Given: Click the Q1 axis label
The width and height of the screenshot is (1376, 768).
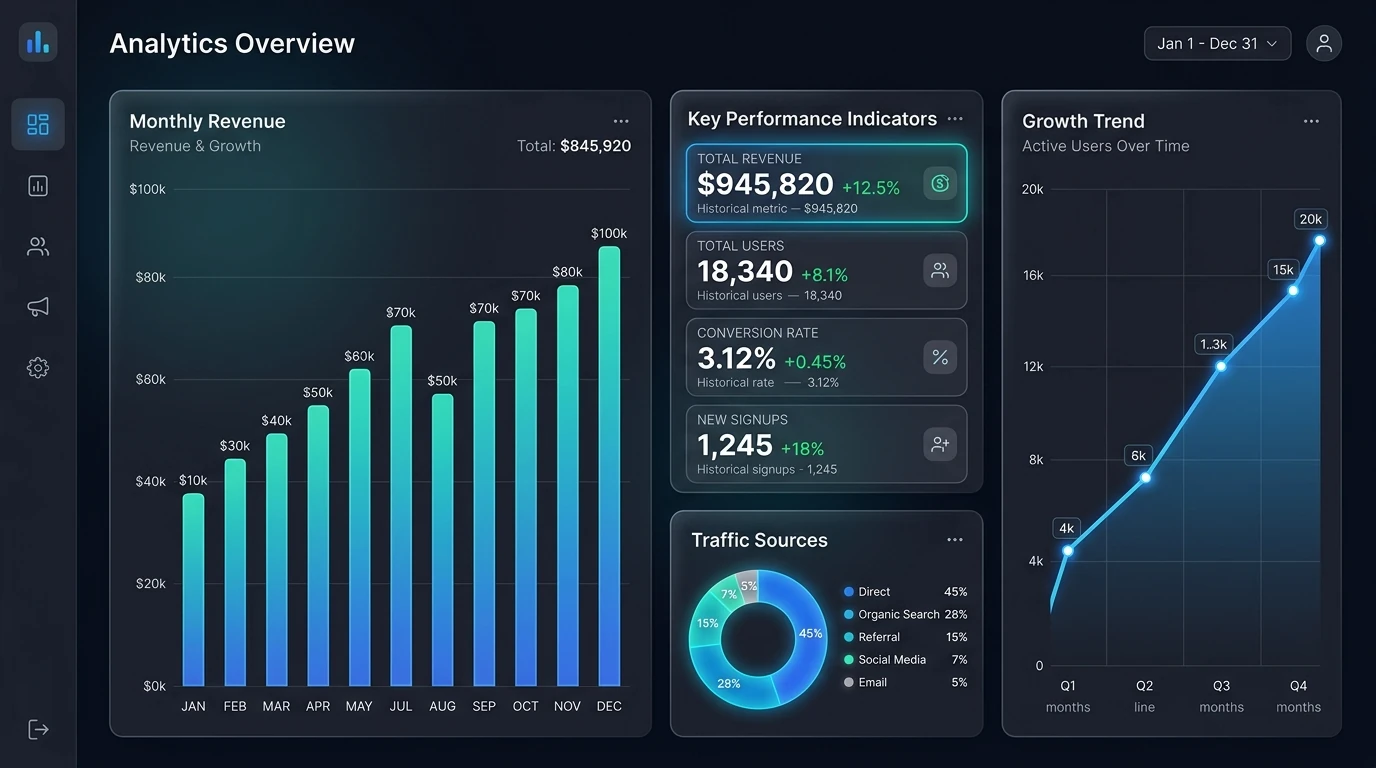Looking at the screenshot, I should 1068,686.
